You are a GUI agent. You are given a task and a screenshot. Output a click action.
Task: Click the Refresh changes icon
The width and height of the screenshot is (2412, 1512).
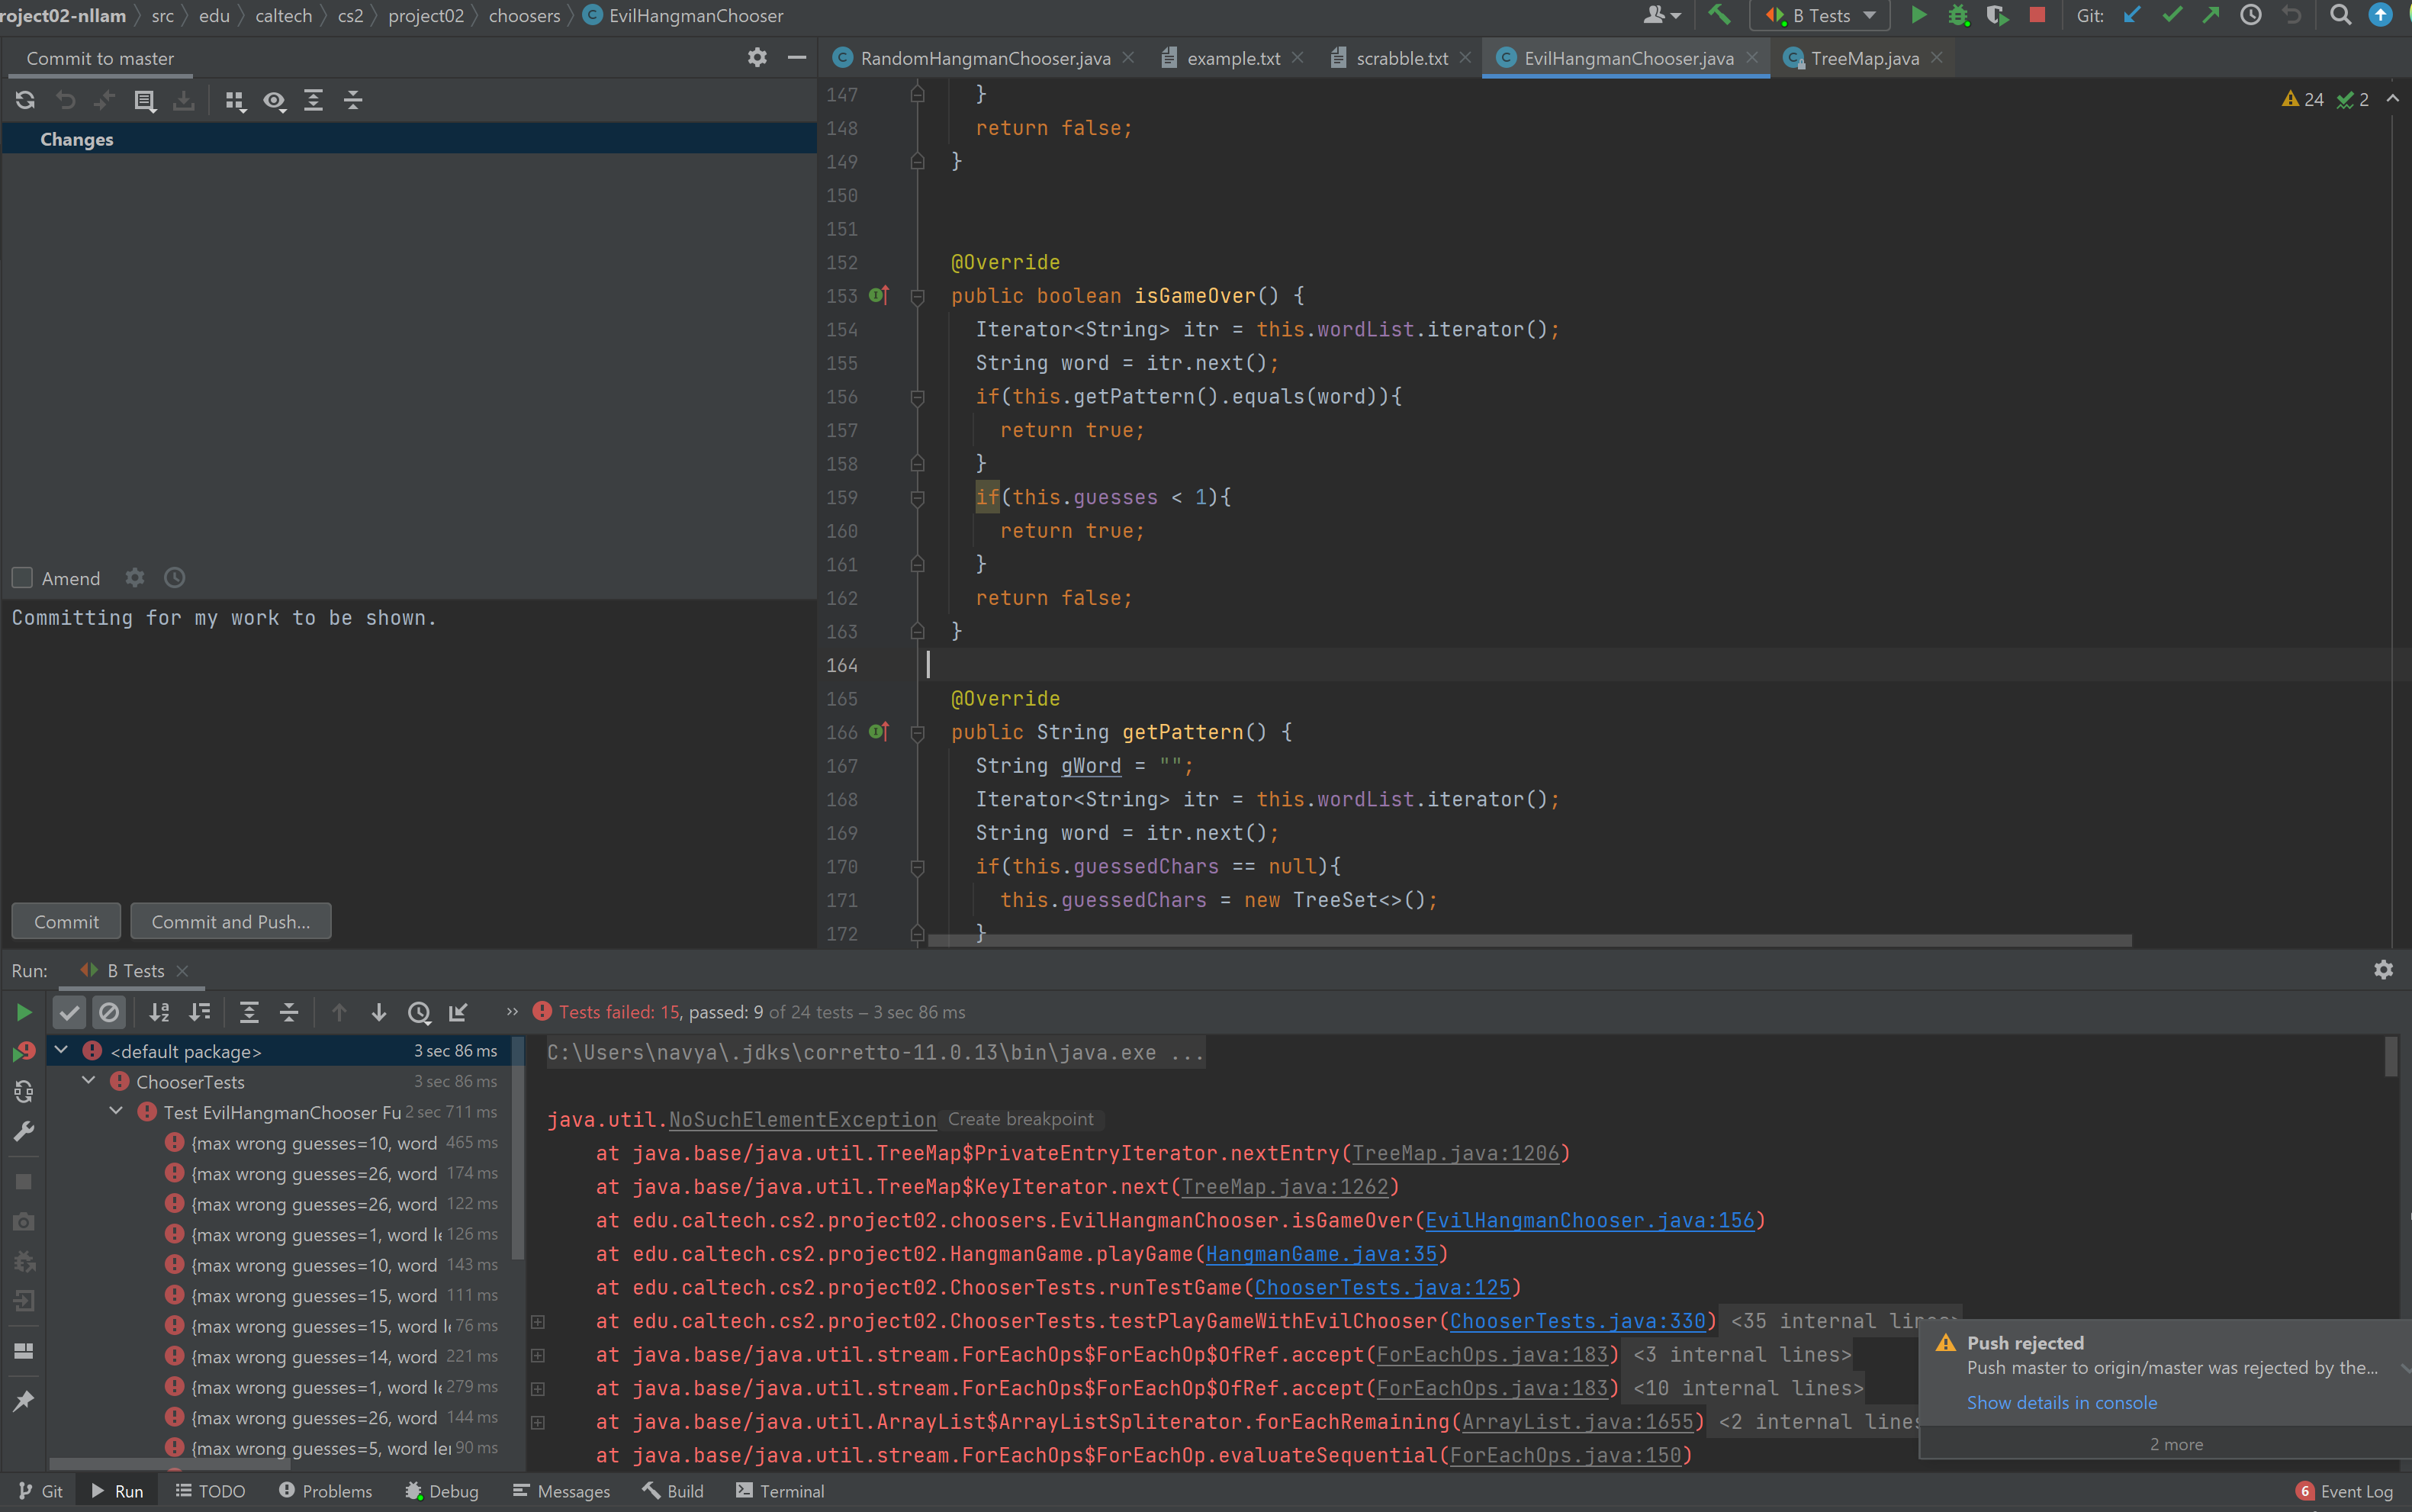[x=25, y=100]
